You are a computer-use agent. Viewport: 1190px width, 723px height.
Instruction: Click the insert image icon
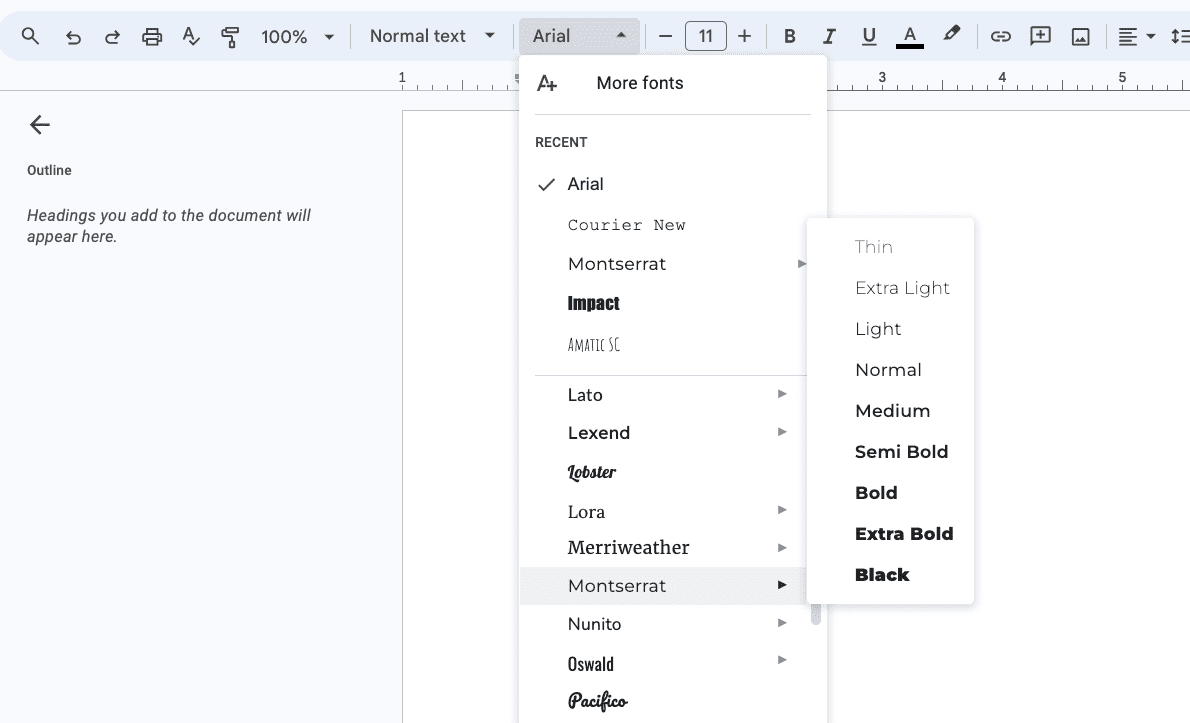1080,37
